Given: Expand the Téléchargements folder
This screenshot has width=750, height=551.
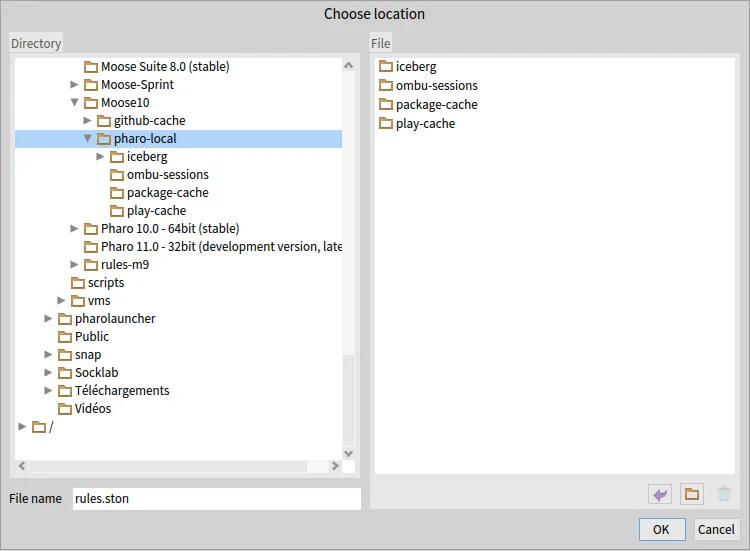Looking at the screenshot, I should click(x=49, y=391).
